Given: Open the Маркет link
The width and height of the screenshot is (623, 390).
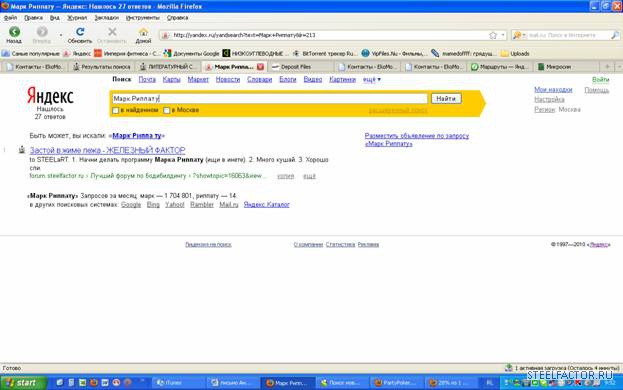Looking at the screenshot, I should point(198,79).
